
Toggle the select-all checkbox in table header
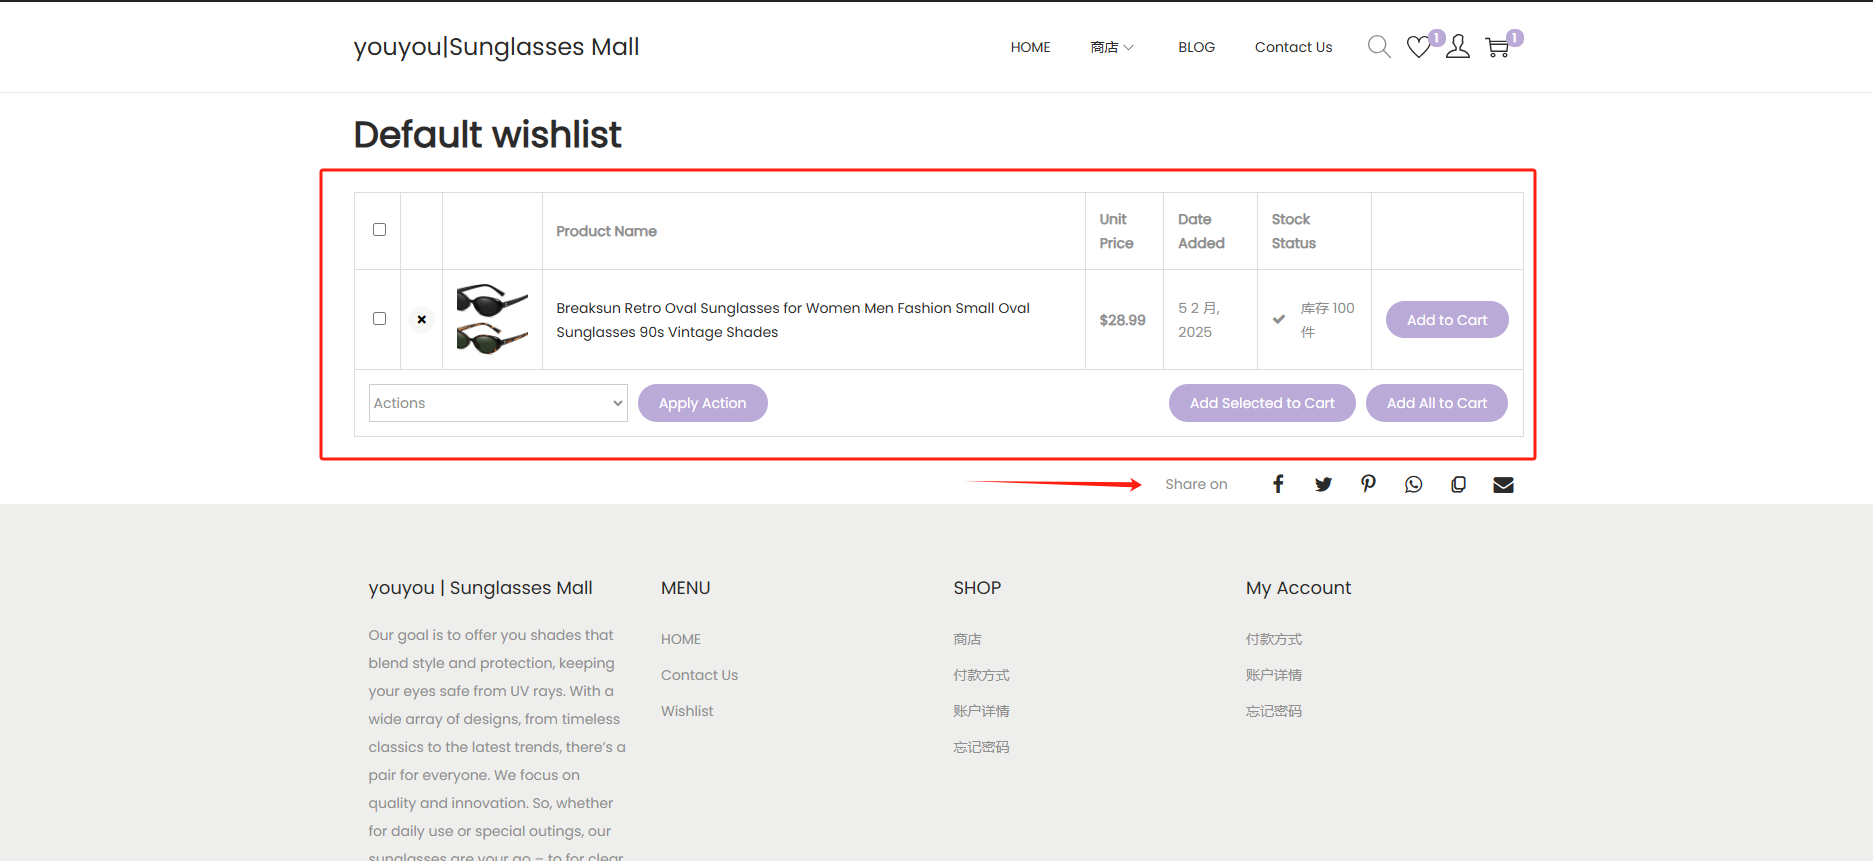point(379,230)
